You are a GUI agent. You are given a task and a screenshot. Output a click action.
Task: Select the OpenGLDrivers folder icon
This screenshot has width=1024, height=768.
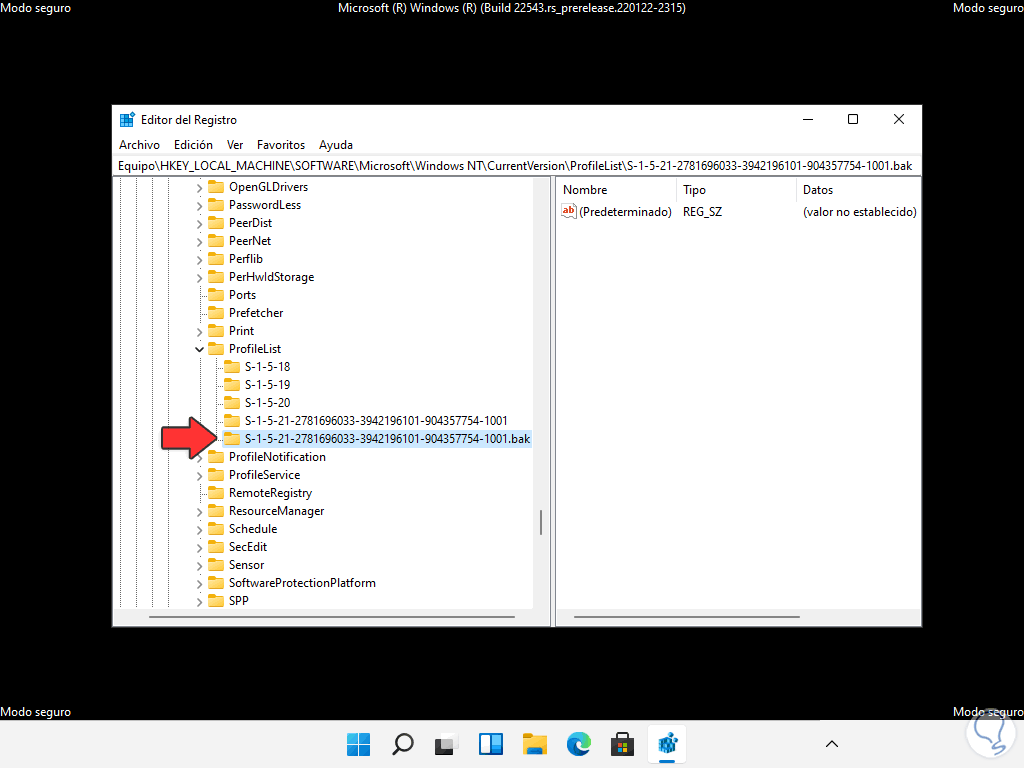pyautogui.click(x=216, y=187)
